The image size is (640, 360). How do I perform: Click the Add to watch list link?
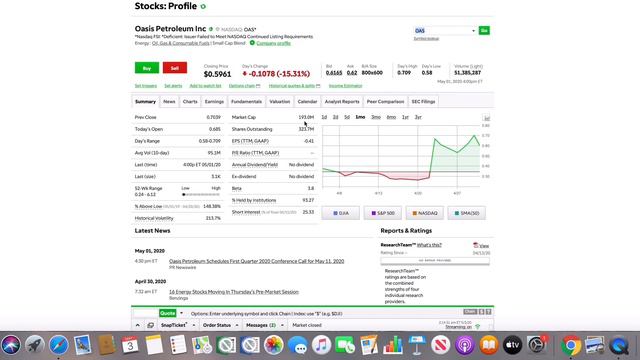coord(205,86)
